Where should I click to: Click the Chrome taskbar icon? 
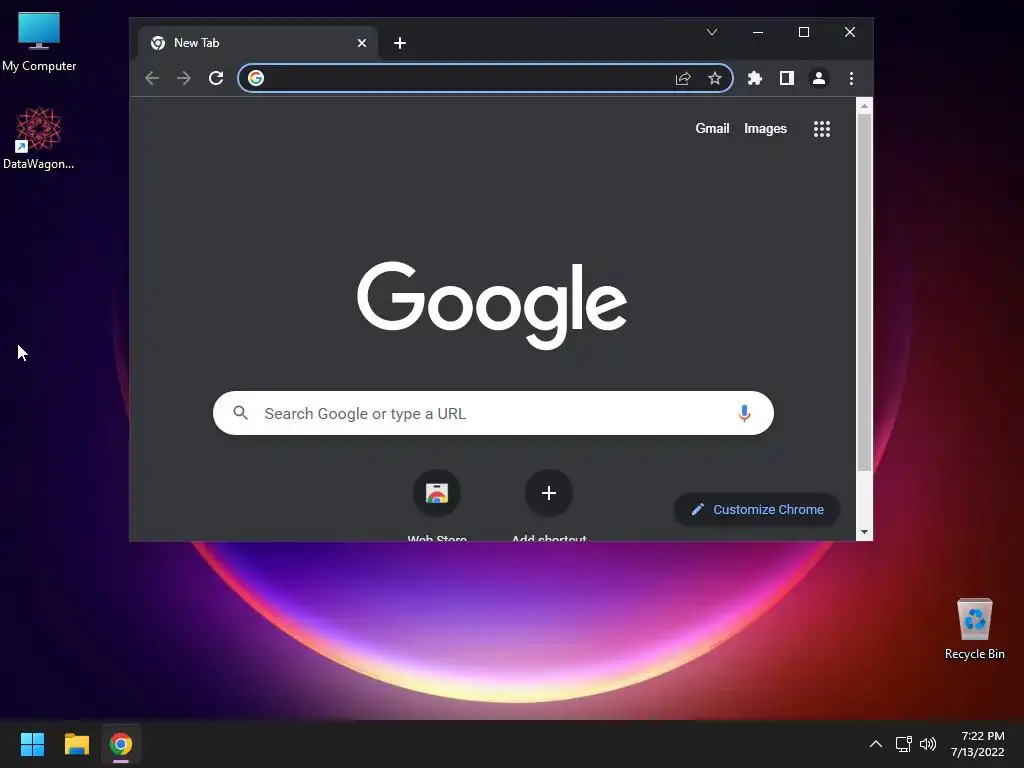click(121, 744)
